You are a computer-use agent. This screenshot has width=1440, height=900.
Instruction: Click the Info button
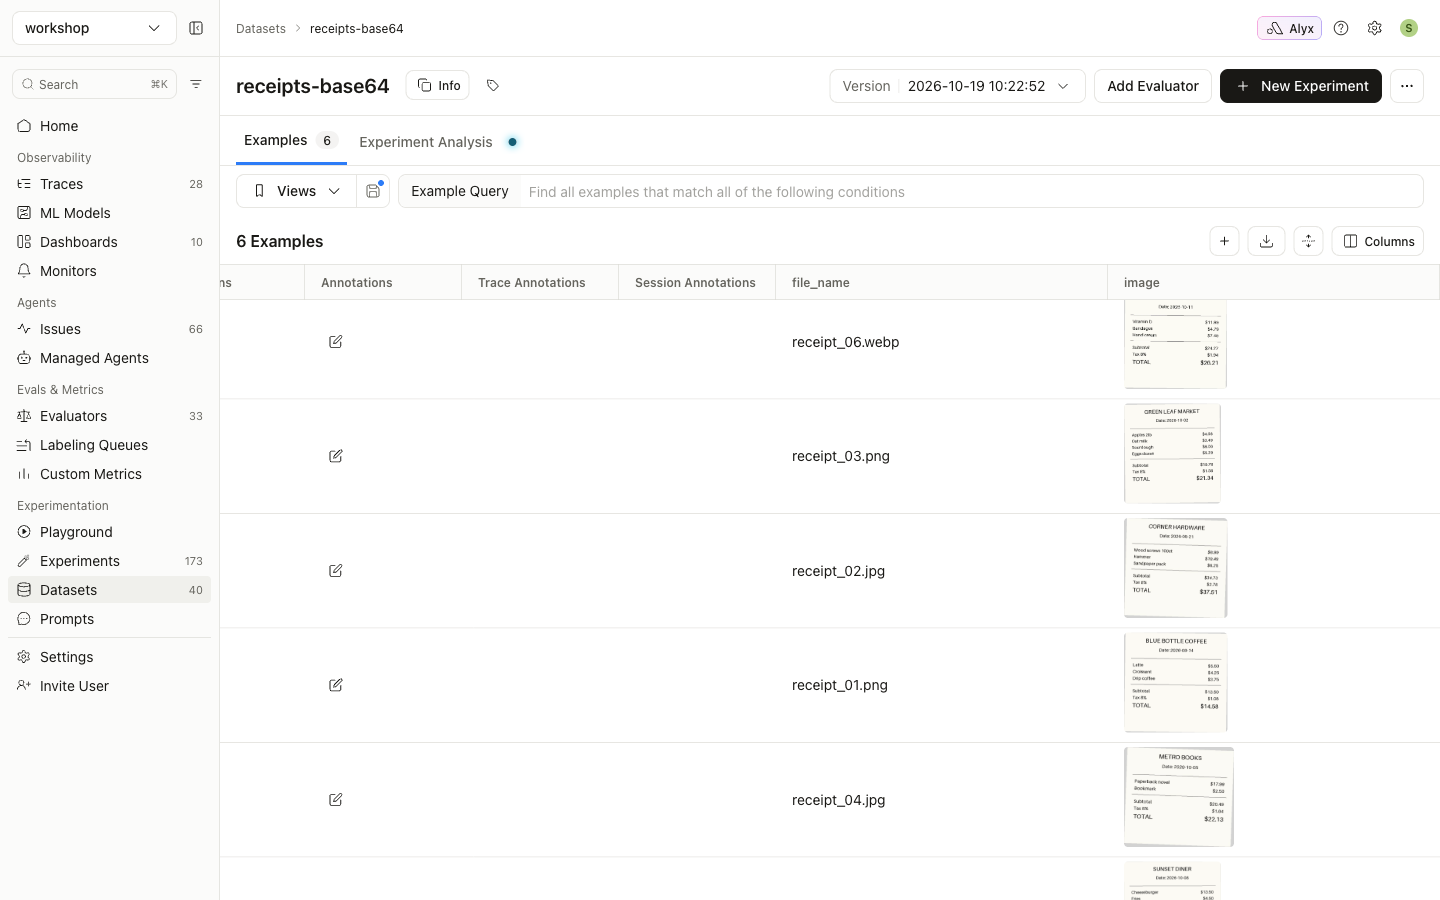[438, 86]
